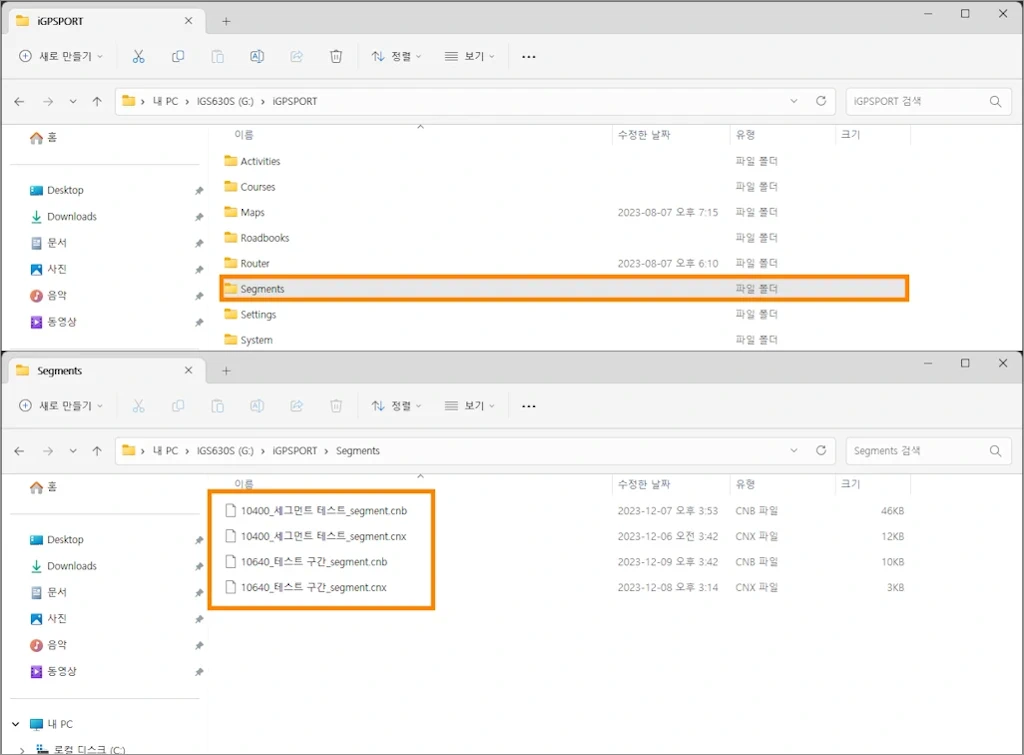
Task: Select the Segments folder in the file list
Action: pyautogui.click(x=262, y=289)
